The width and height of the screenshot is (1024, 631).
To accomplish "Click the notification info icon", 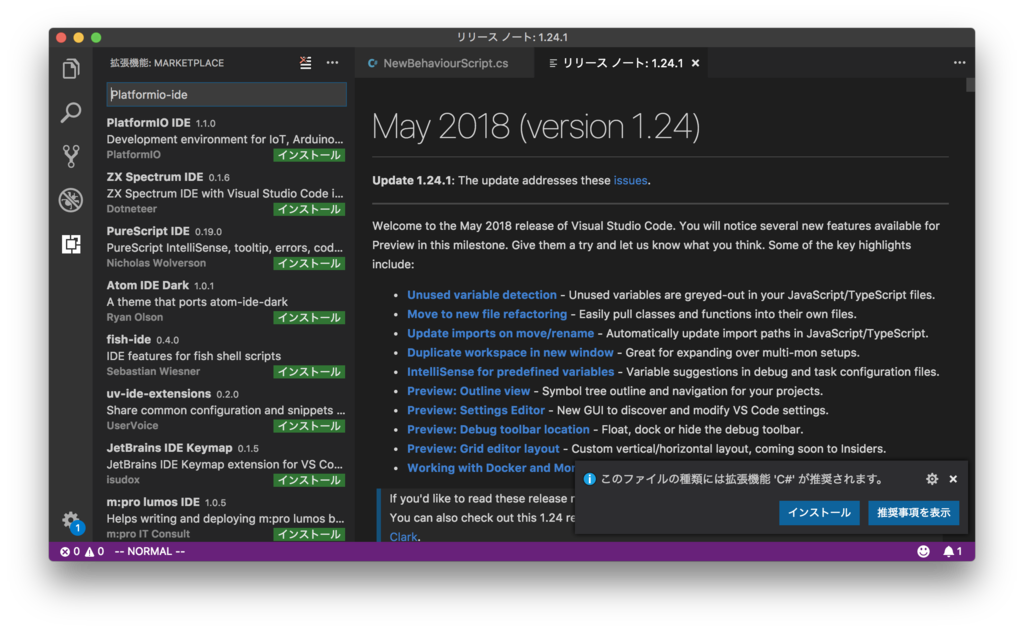I will (x=589, y=479).
